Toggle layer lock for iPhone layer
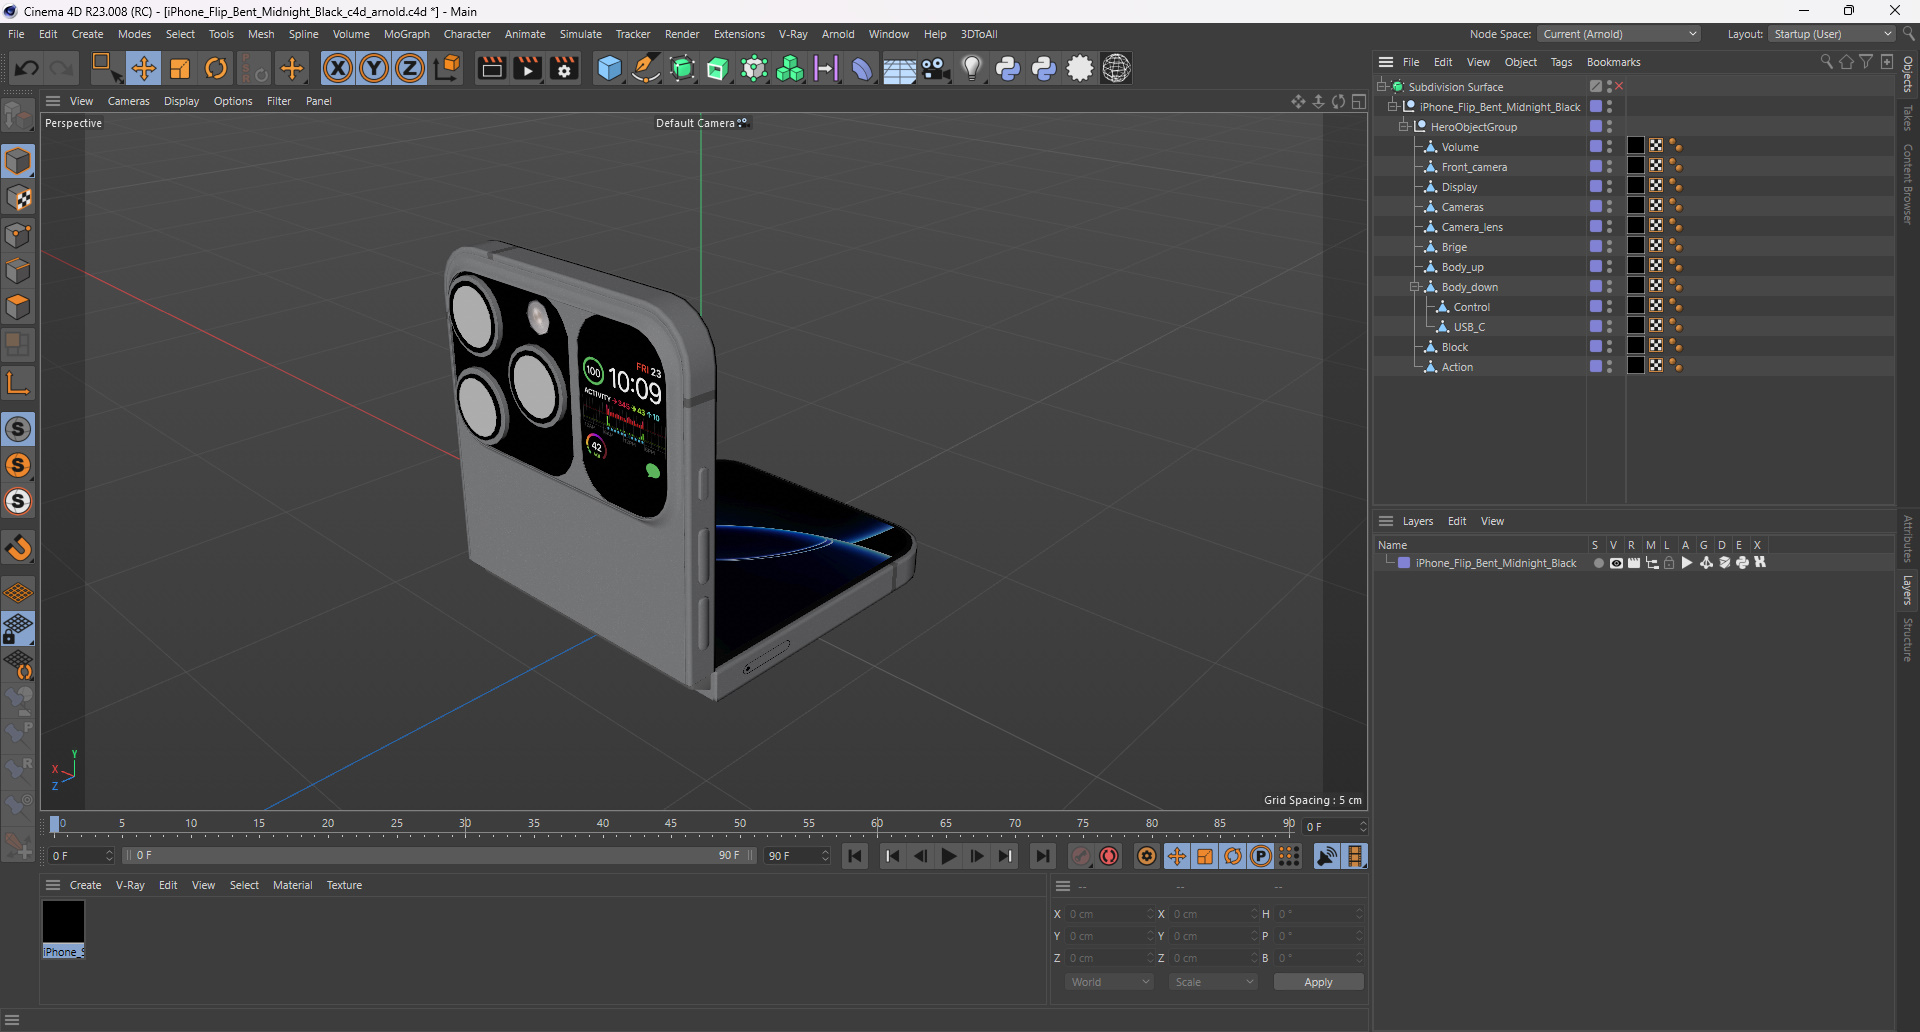 point(1669,563)
